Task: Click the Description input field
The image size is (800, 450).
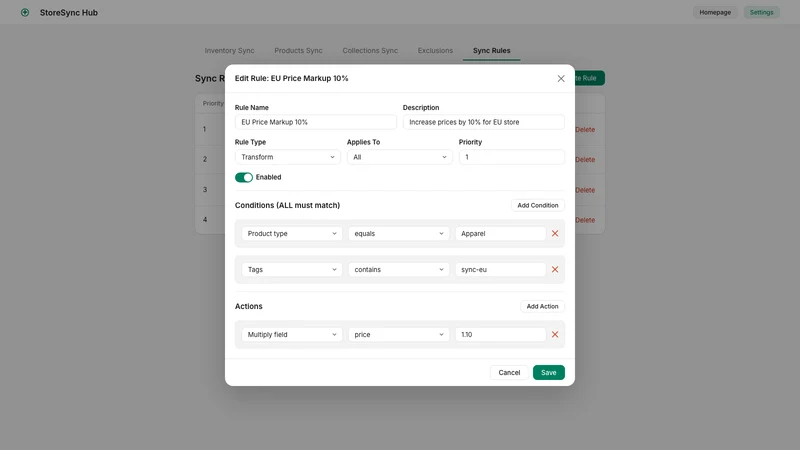Action: coord(484,122)
